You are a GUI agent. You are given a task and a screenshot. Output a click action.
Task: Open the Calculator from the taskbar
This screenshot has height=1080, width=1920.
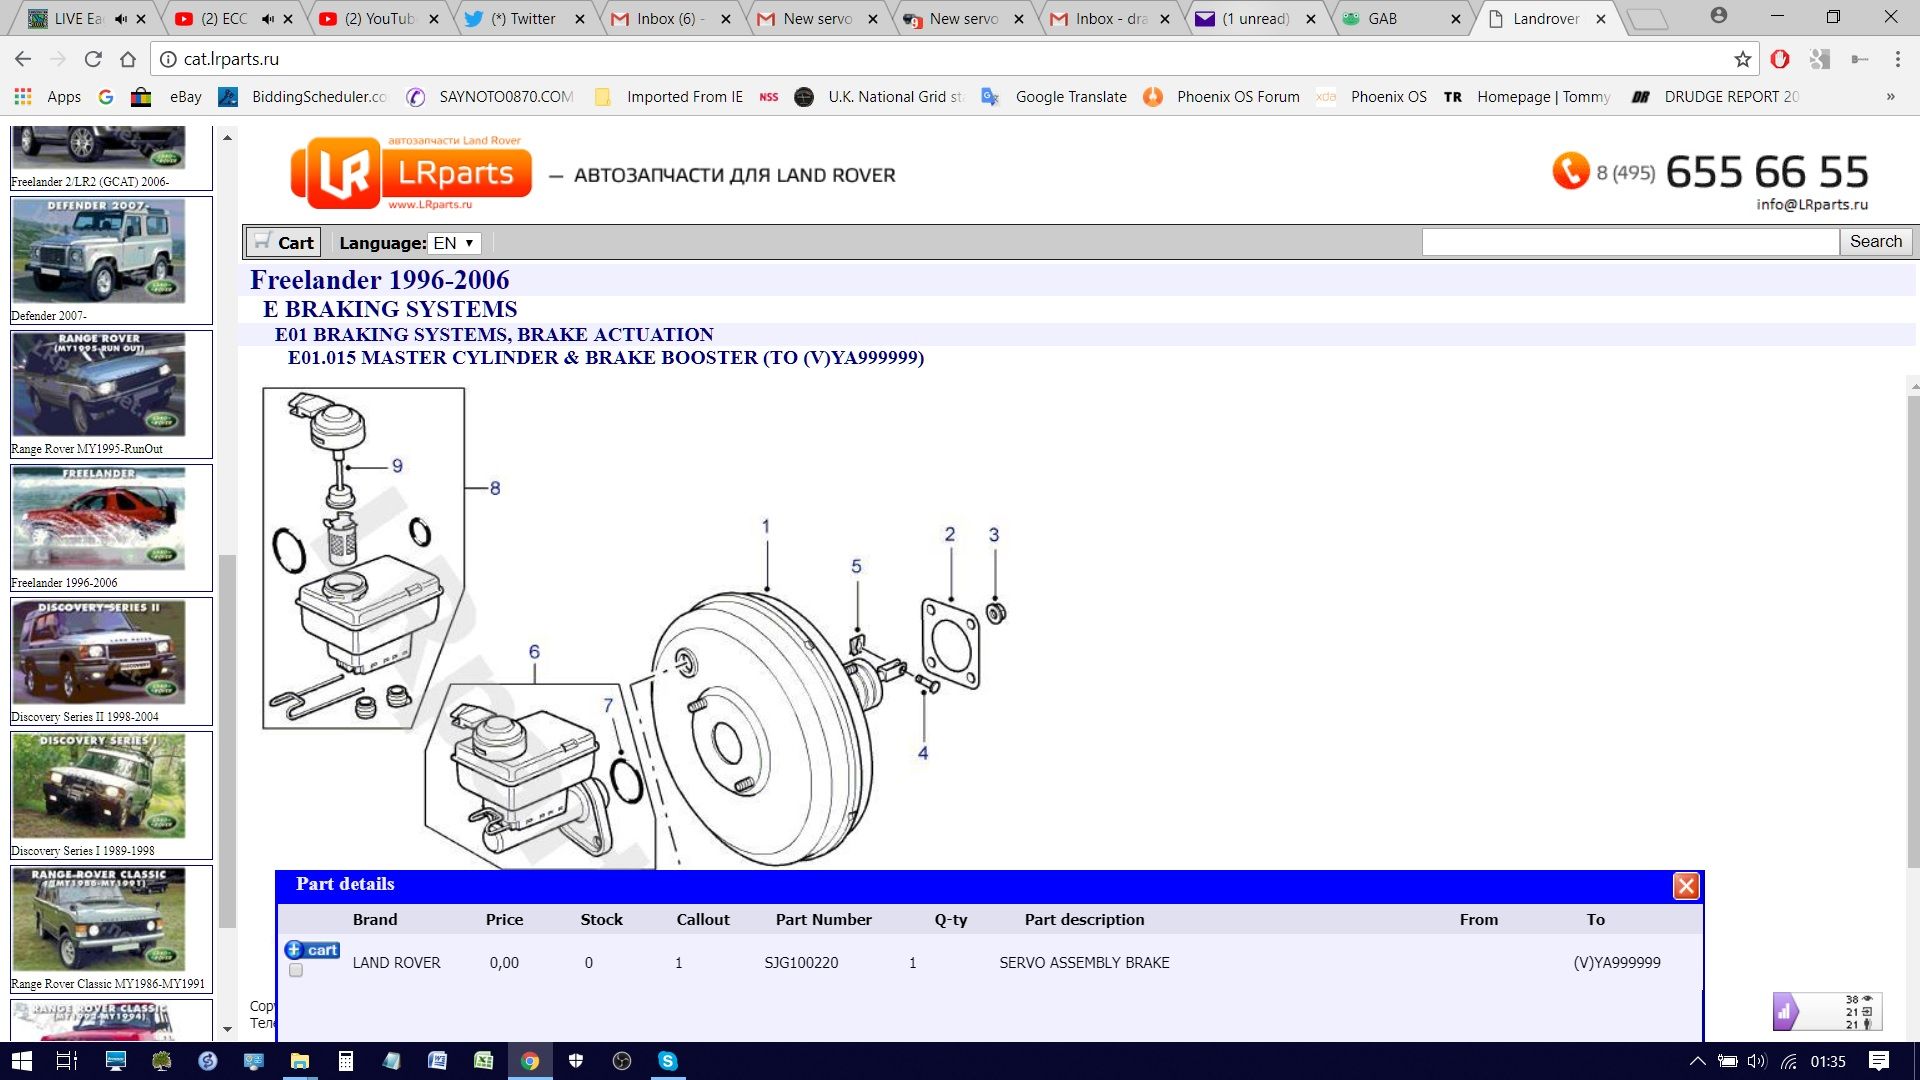click(x=345, y=1061)
